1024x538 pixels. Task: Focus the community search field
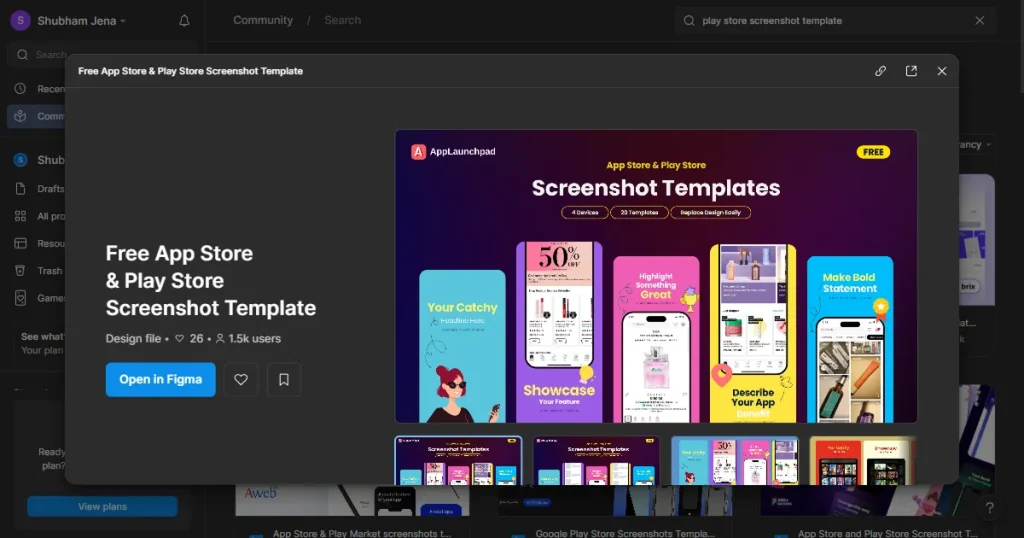click(834, 21)
